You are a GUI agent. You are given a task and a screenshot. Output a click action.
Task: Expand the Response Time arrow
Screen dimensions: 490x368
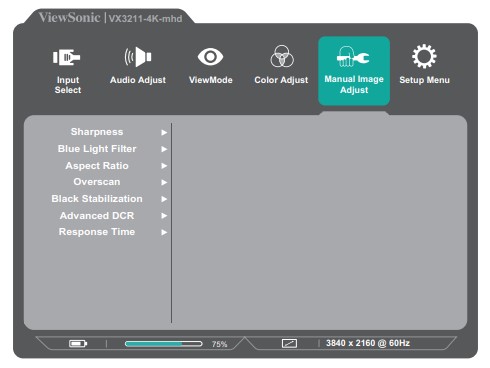coord(164,232)
